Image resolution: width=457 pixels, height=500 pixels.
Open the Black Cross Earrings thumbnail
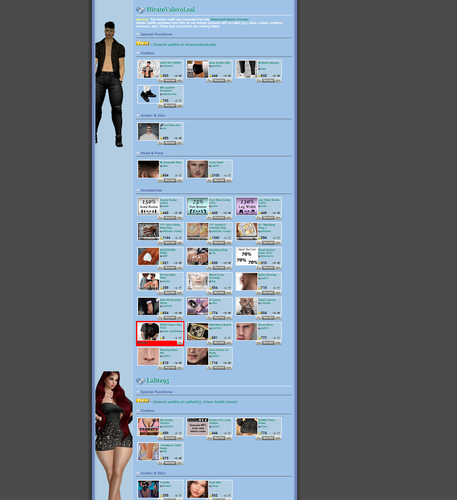(x=197, y=281)
